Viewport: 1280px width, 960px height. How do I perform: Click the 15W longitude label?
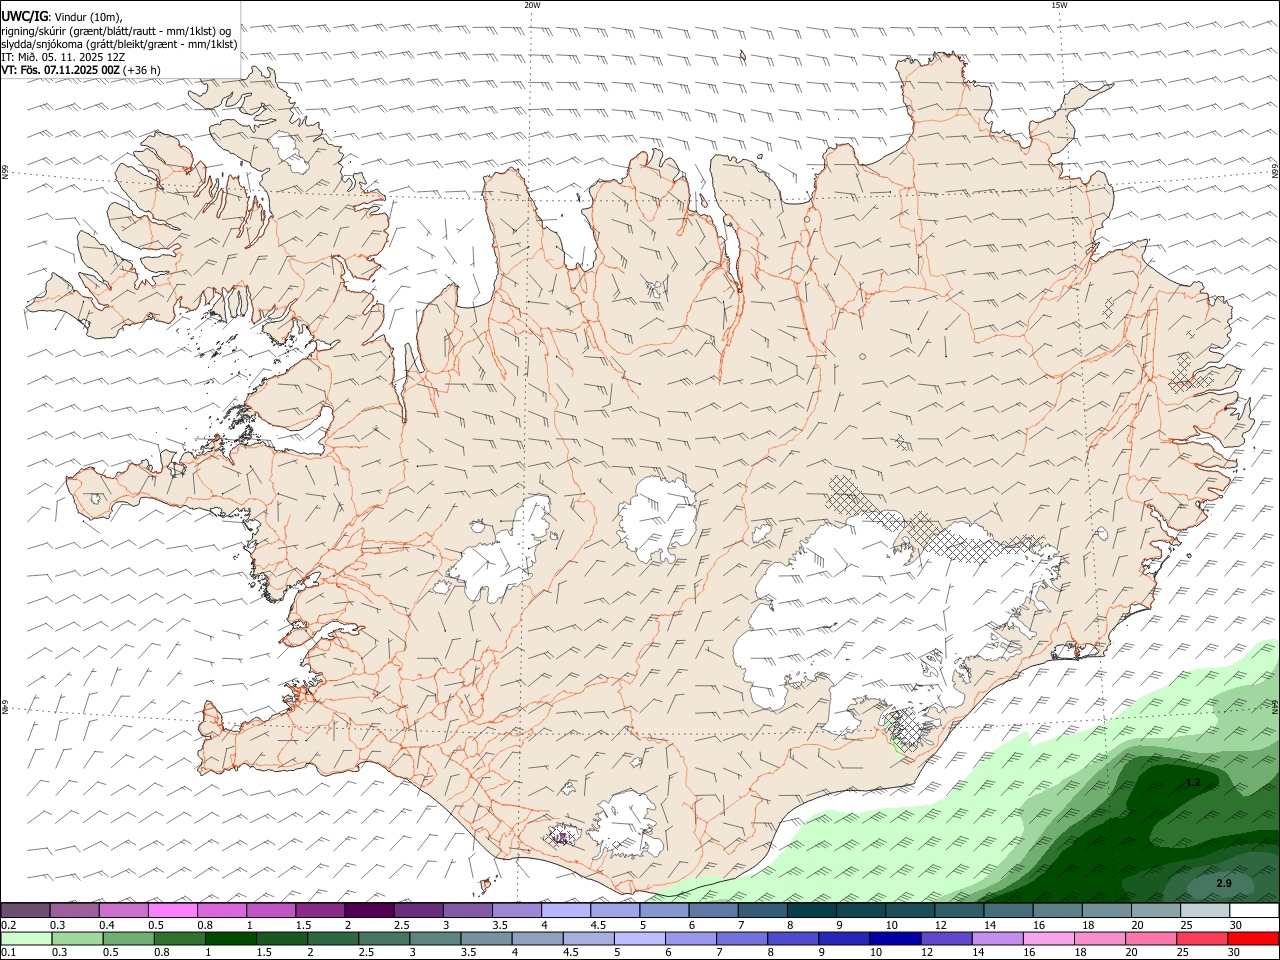(1059, 5)
